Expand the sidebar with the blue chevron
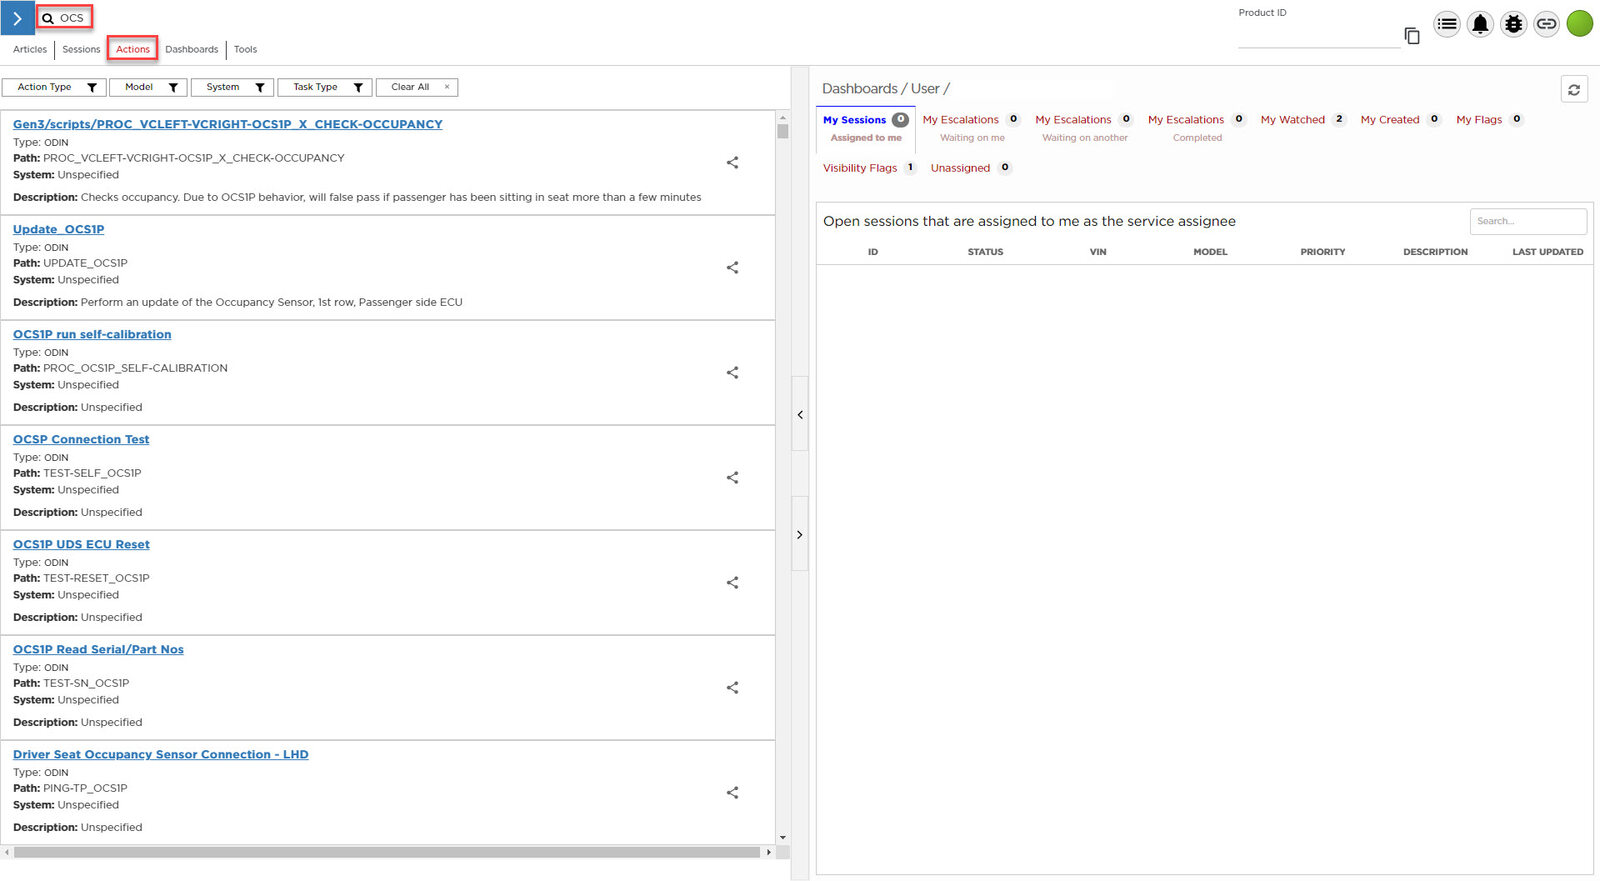The height and width of the screenshot is (881, 1600). click(17, 18)
